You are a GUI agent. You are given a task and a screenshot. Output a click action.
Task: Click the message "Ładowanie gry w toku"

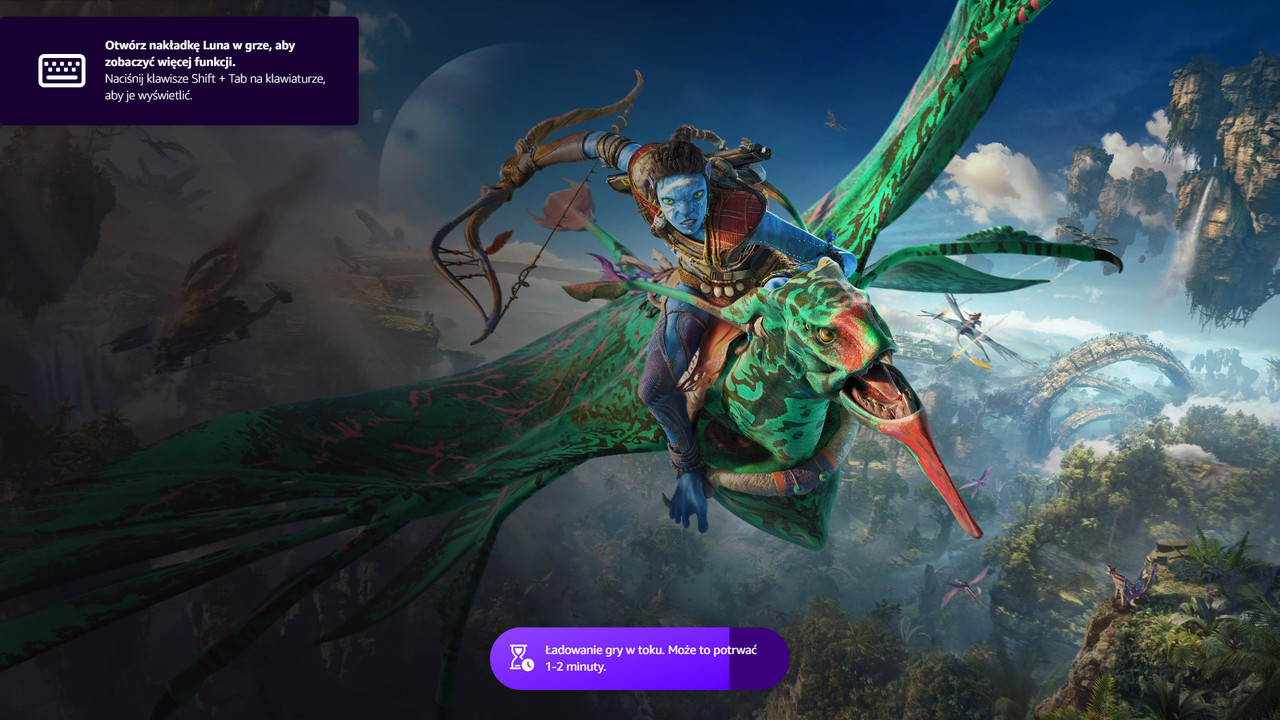point(604,650)
